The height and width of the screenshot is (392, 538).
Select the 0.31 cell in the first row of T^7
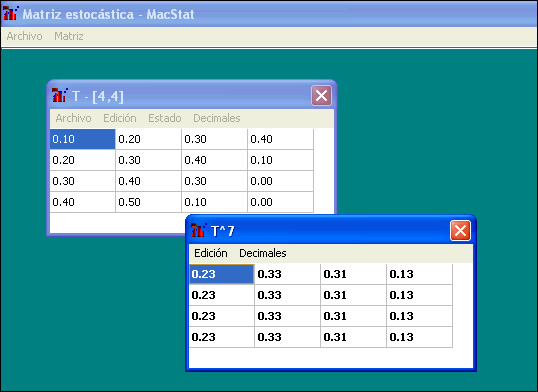point(354,274)
